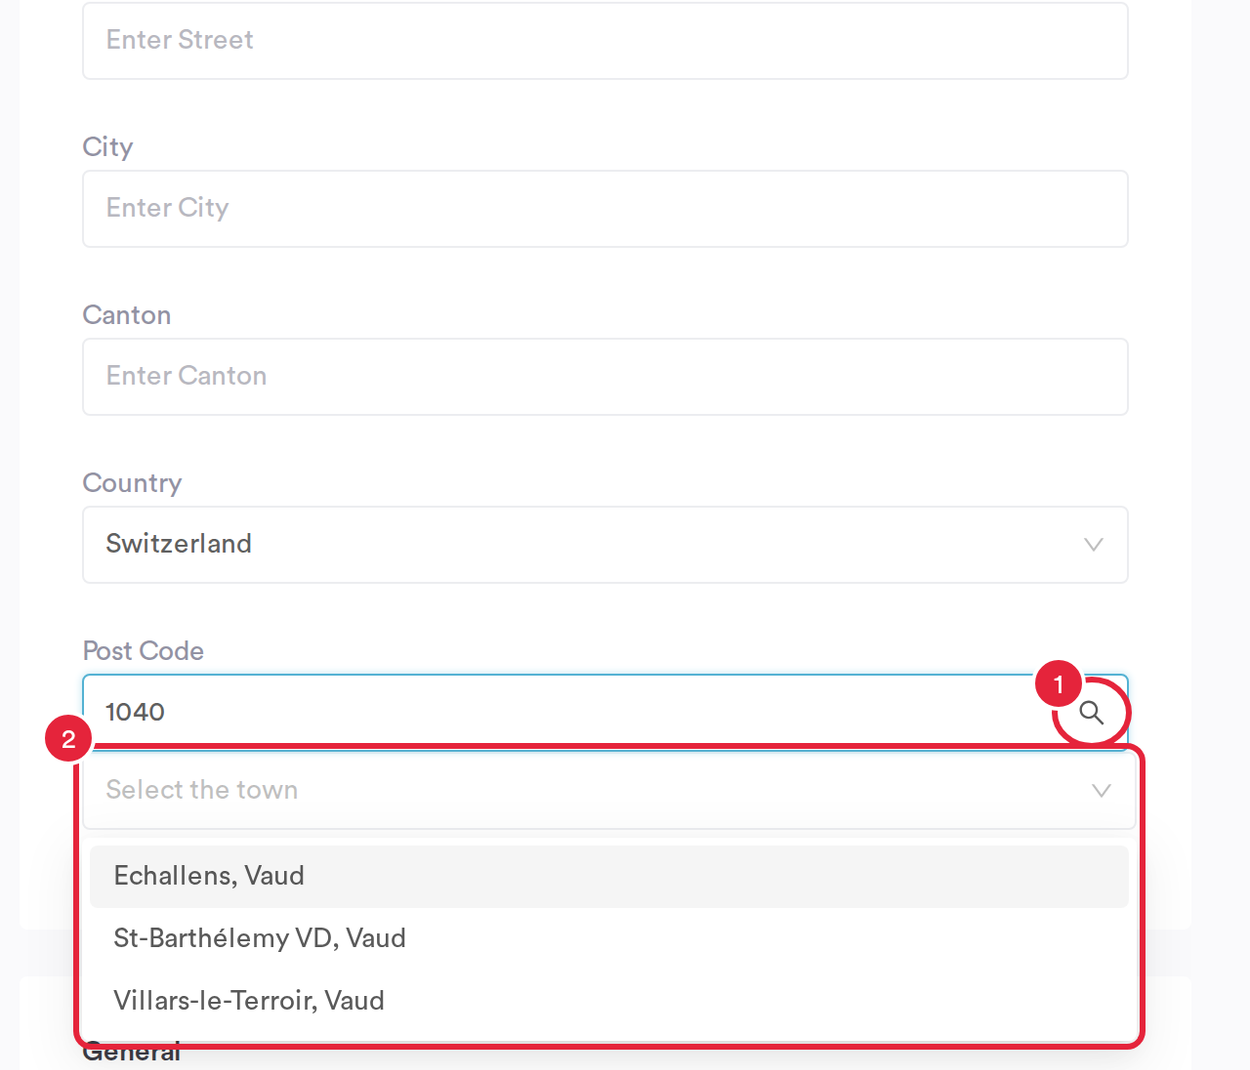Click the Canton field label

coord(126,315)
